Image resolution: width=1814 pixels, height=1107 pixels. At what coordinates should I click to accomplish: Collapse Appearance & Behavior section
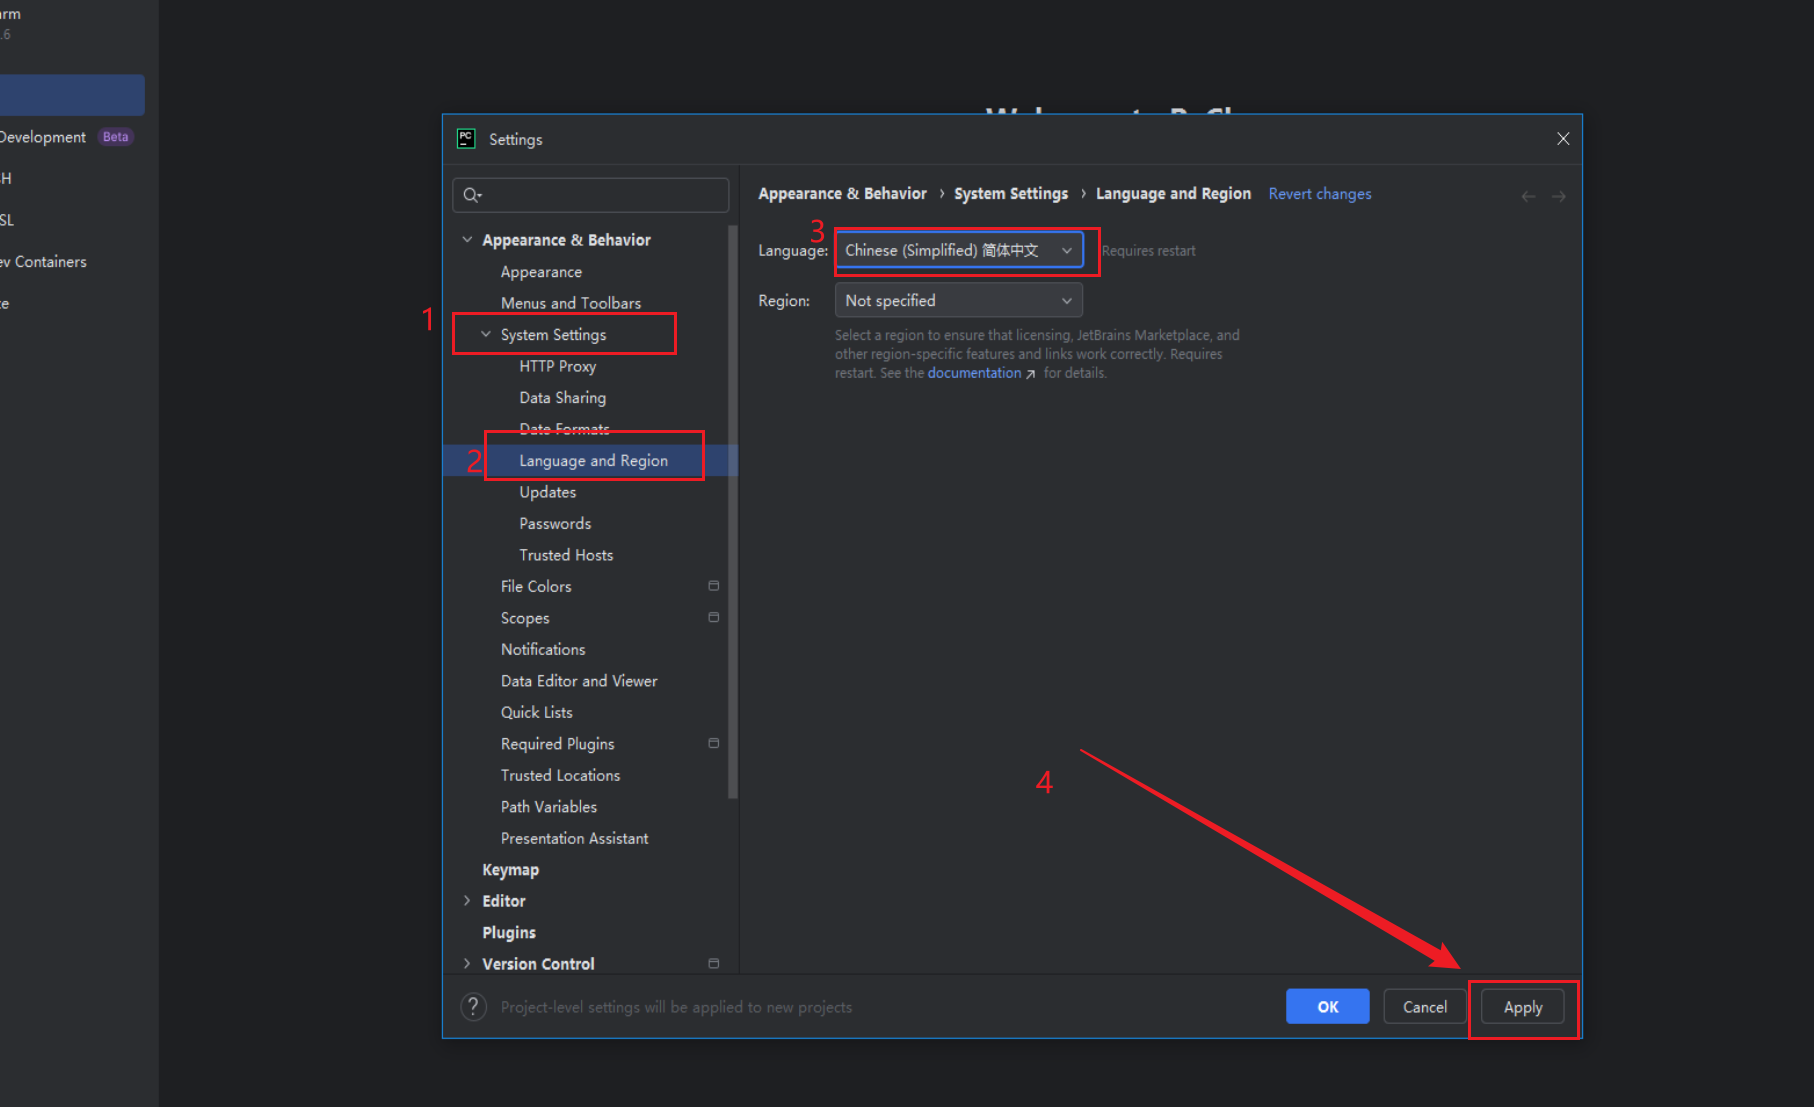tap(467, 240)
